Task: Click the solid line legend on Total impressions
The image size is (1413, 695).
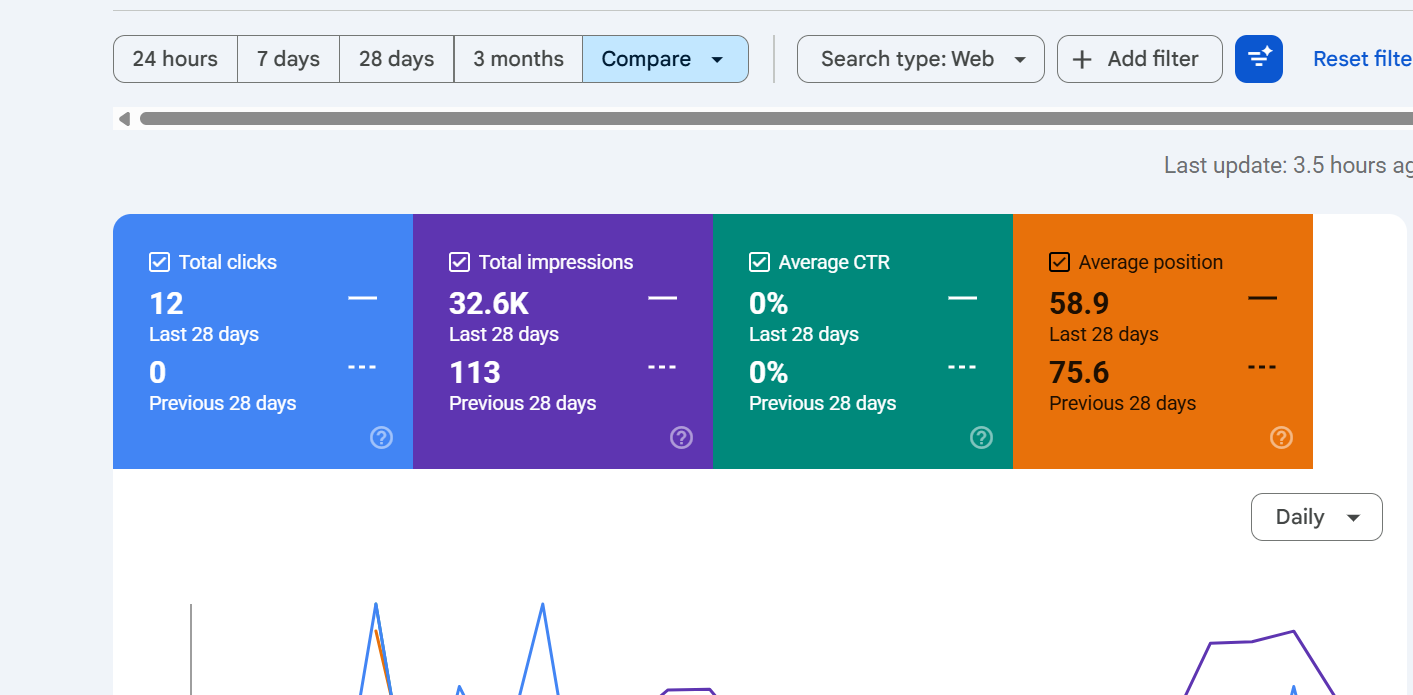Action: pyautogui.click(x=662, y=297)
